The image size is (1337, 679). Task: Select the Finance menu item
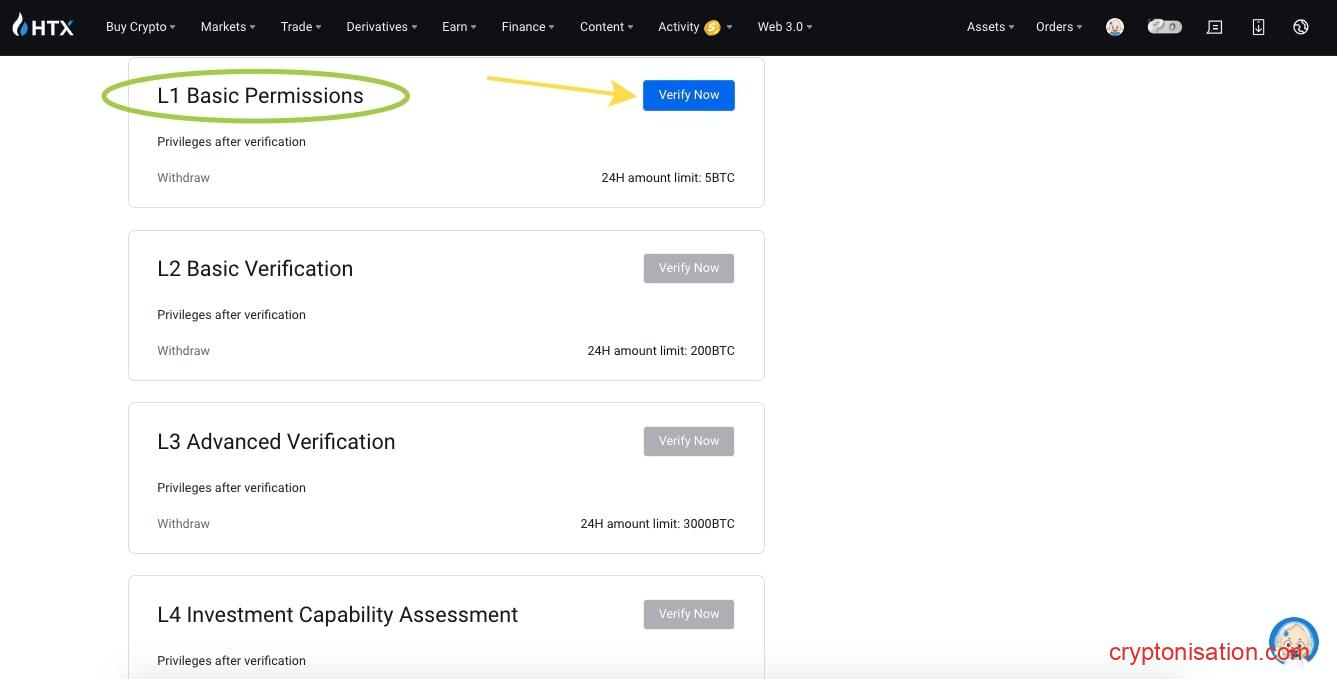point(527,27)
